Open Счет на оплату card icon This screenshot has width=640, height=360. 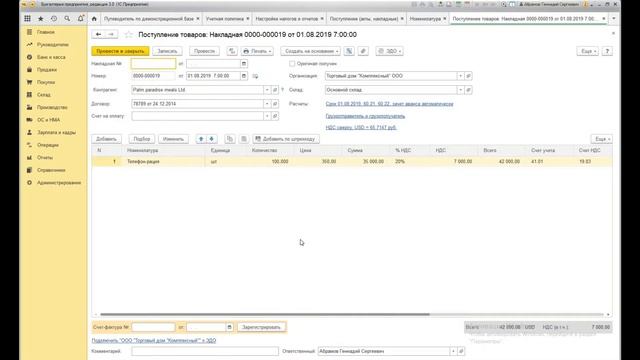pyautogui.click(x=275, y=116)
